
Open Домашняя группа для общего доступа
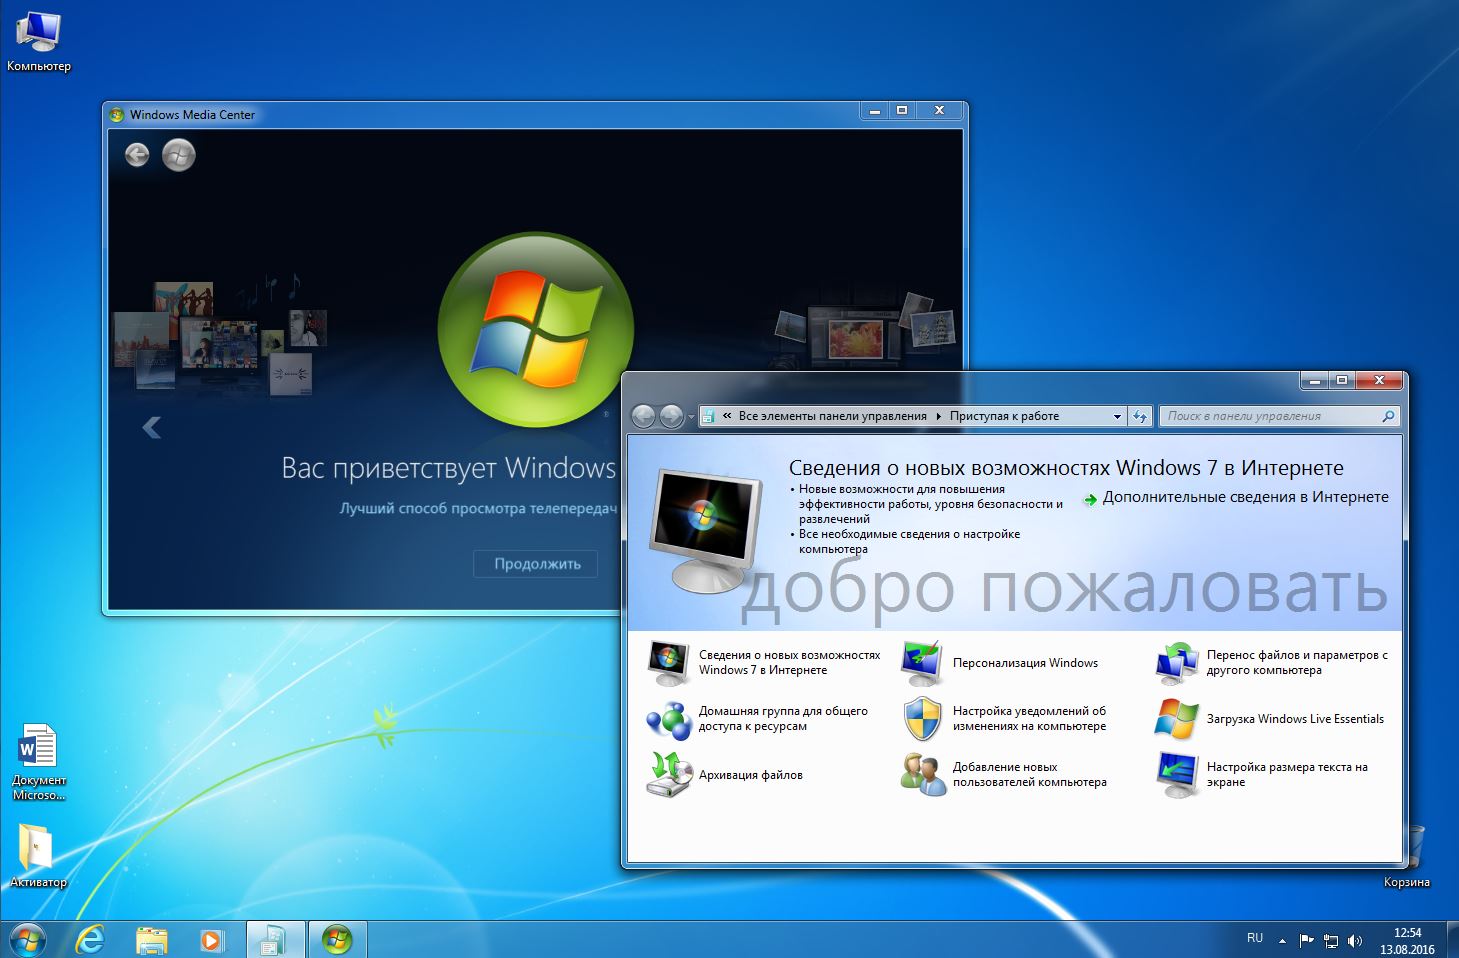tap(758, 719)
